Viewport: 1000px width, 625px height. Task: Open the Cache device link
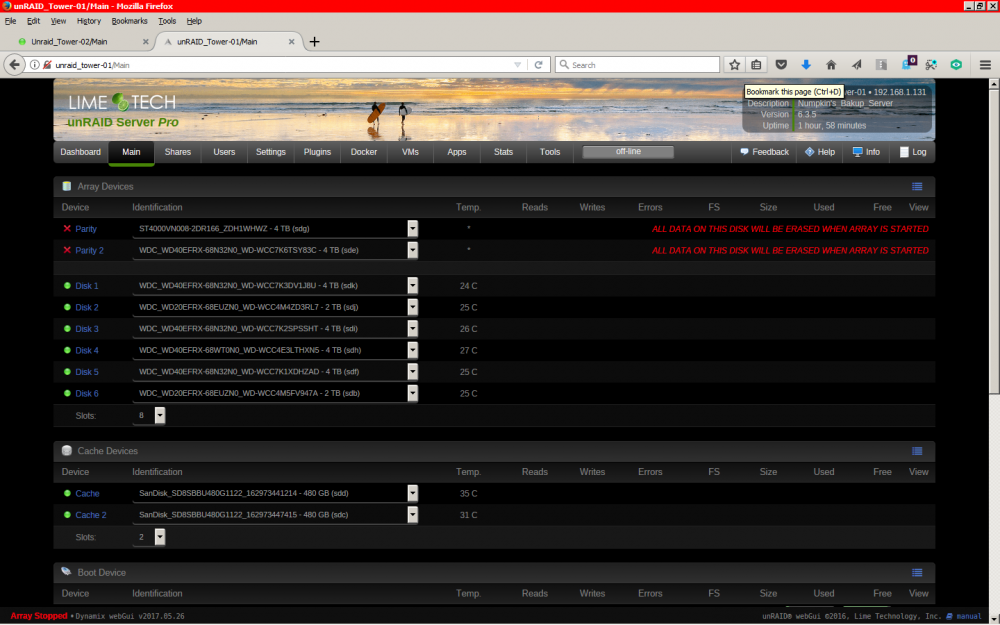[87, 493]
